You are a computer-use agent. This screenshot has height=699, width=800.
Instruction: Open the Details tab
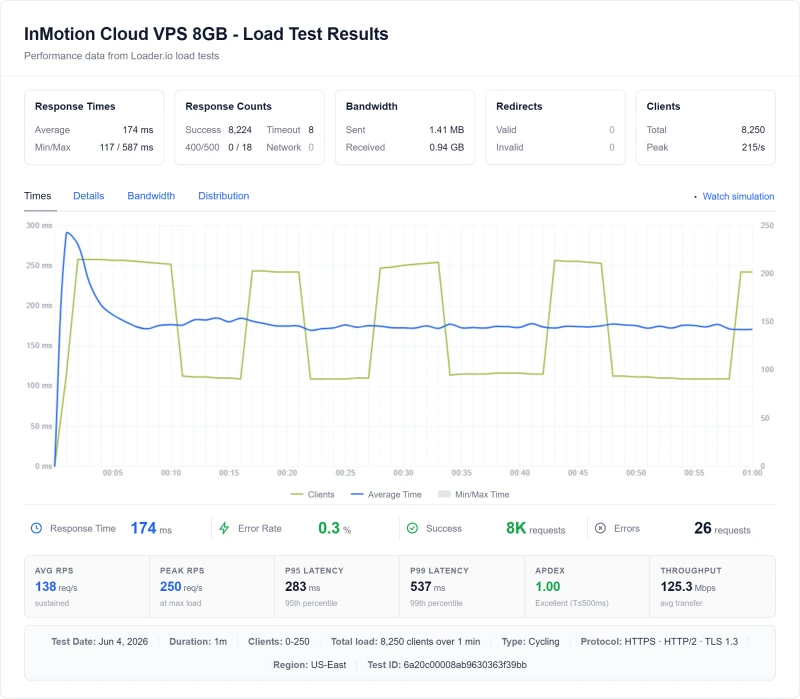89,196
